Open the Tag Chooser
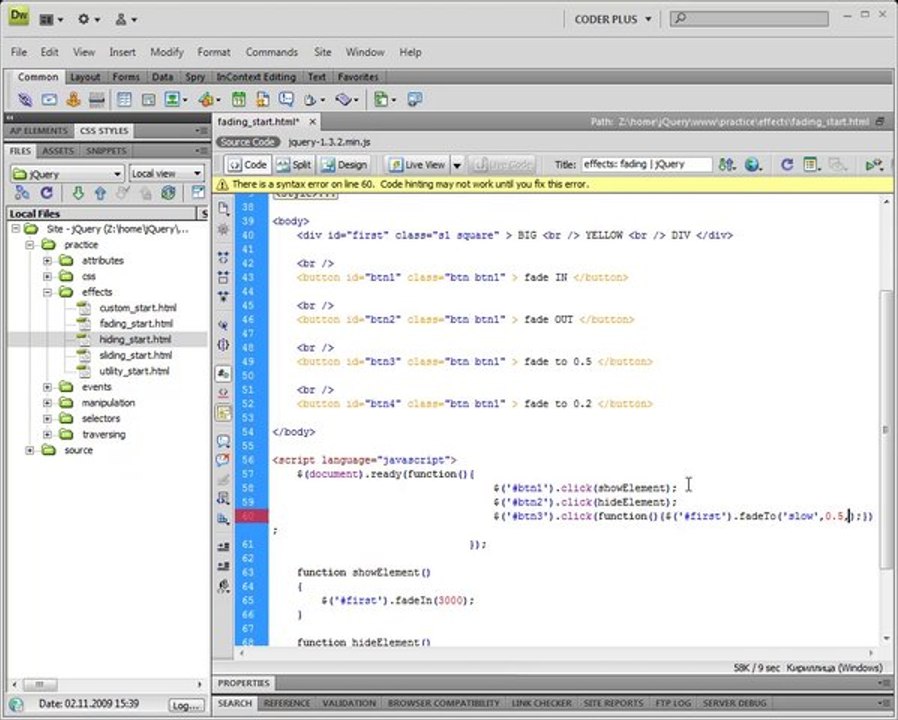The image size is (898, 720). (415, 100)
